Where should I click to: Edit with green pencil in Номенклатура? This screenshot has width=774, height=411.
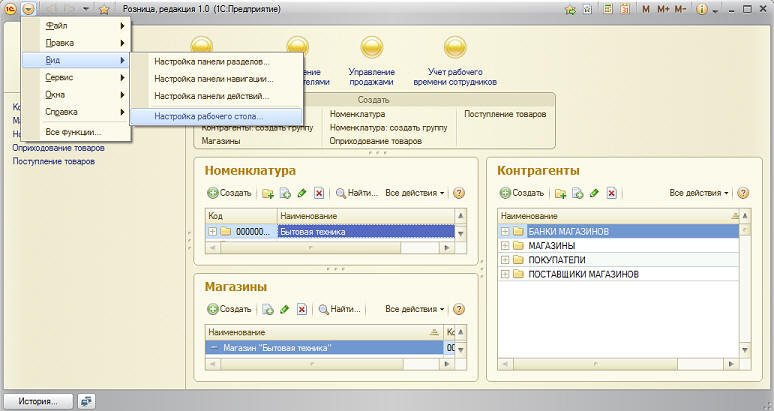[x=302, y=193]
